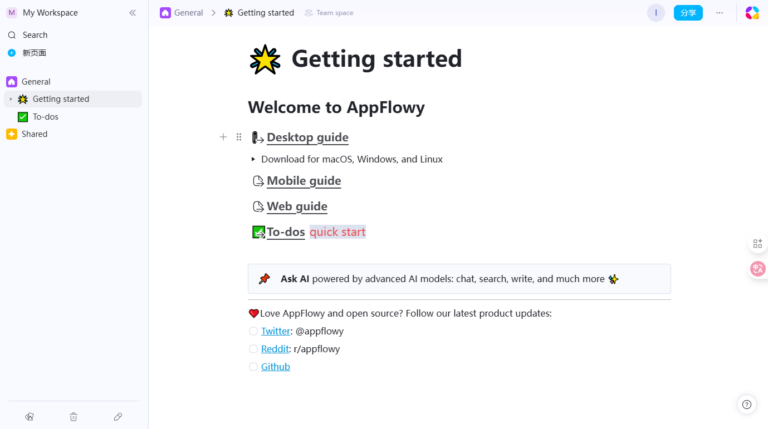Screen dimensions: 768x429
Task: Click the blue 分享 share button
Action: point(688,13)
